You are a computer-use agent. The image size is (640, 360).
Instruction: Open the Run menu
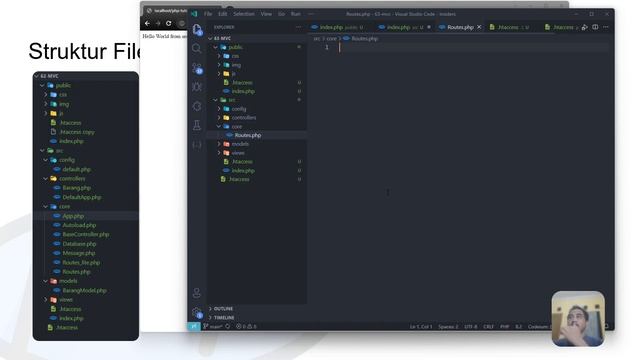coord(296,14)
